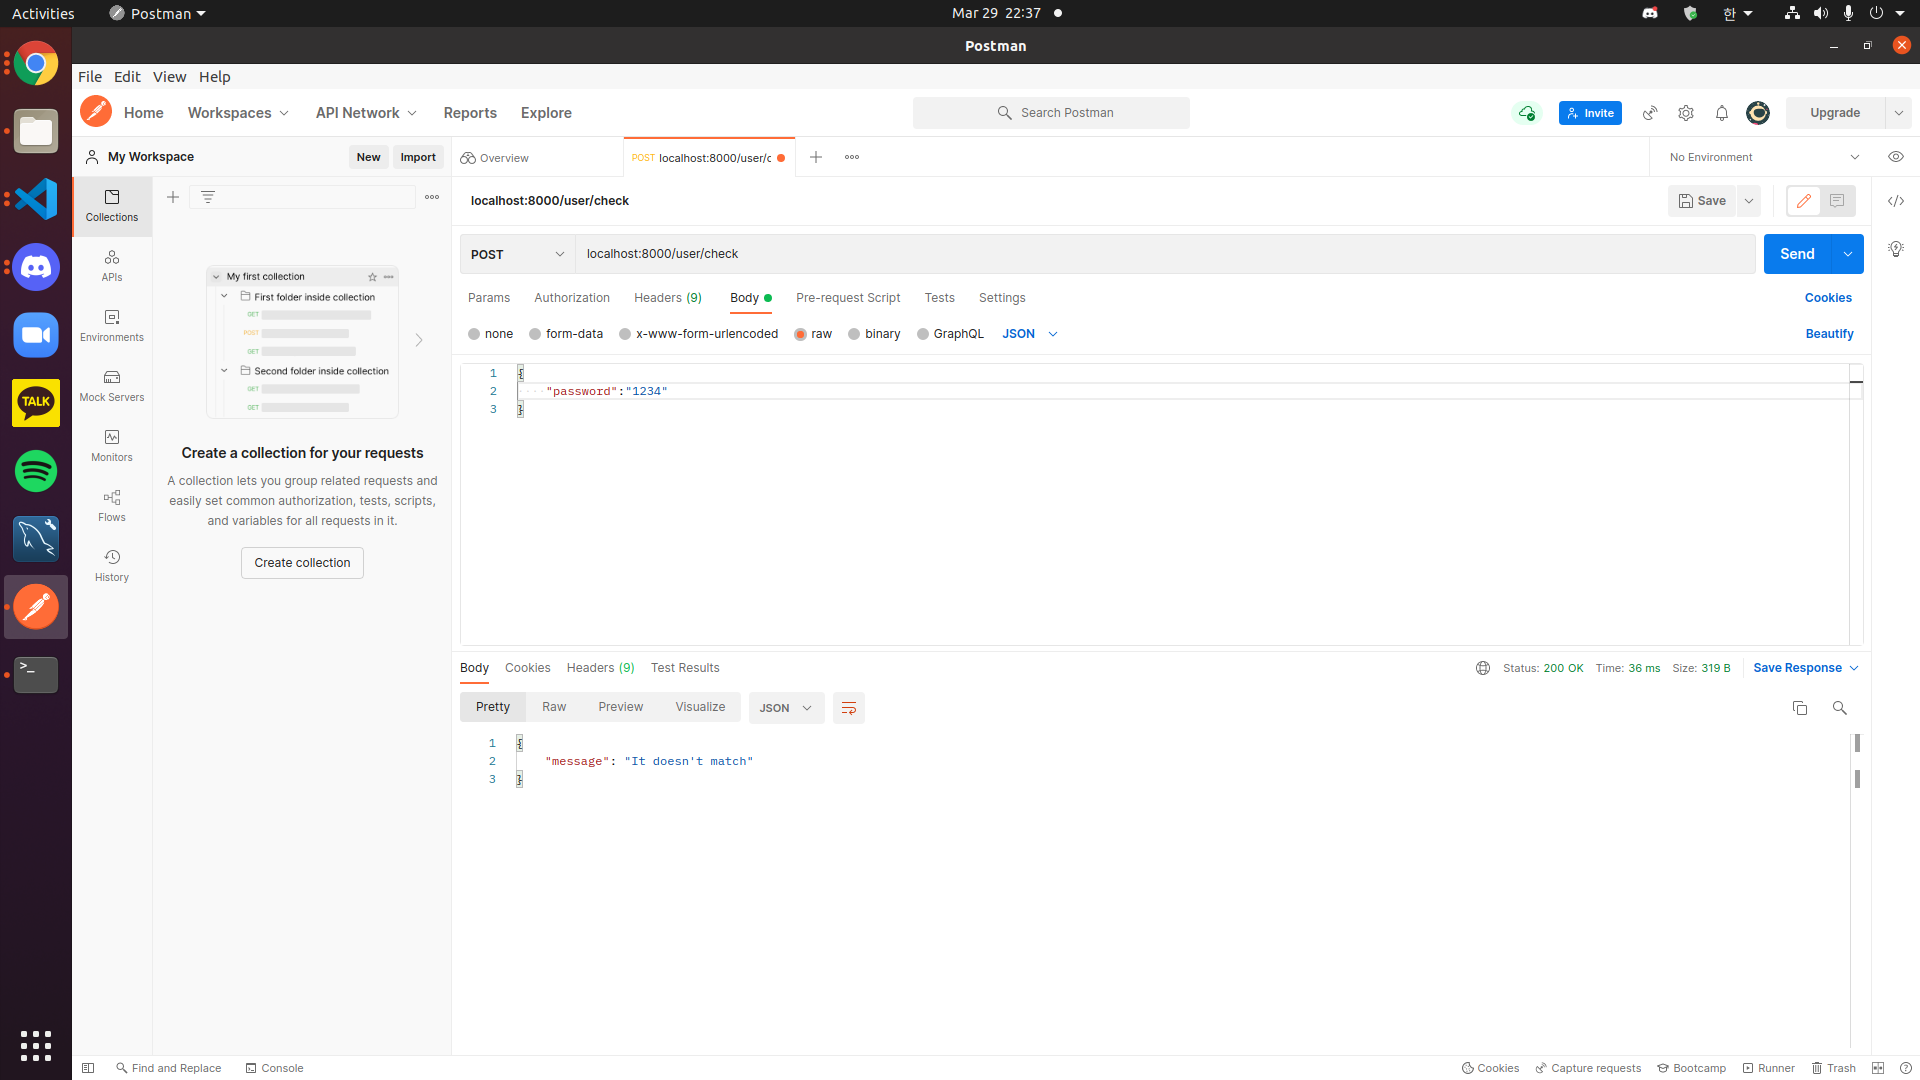Image resolution: width=1920 pixels, height=1080 pixels.
Task: Expand the Workspaces menu
Action: 238,113
